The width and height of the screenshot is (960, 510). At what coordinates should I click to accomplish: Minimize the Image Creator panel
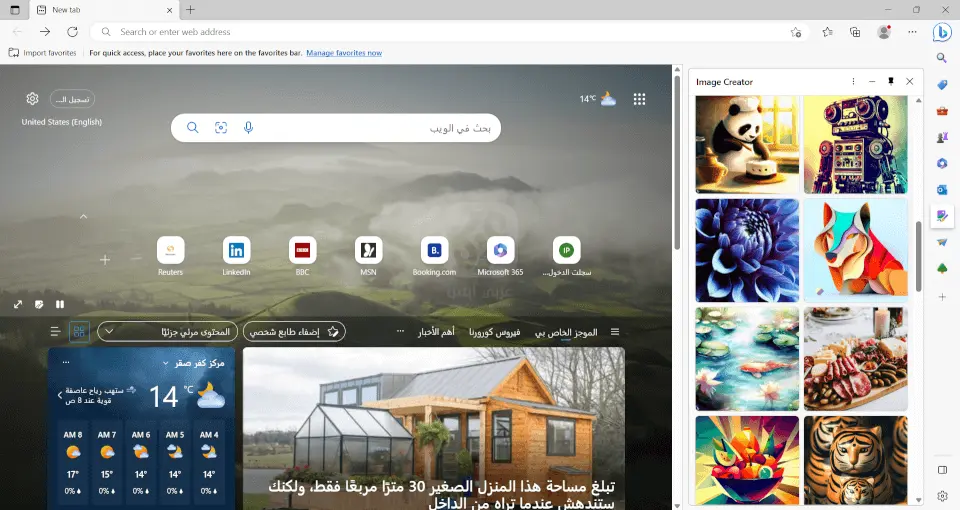(x=872, y=81)
